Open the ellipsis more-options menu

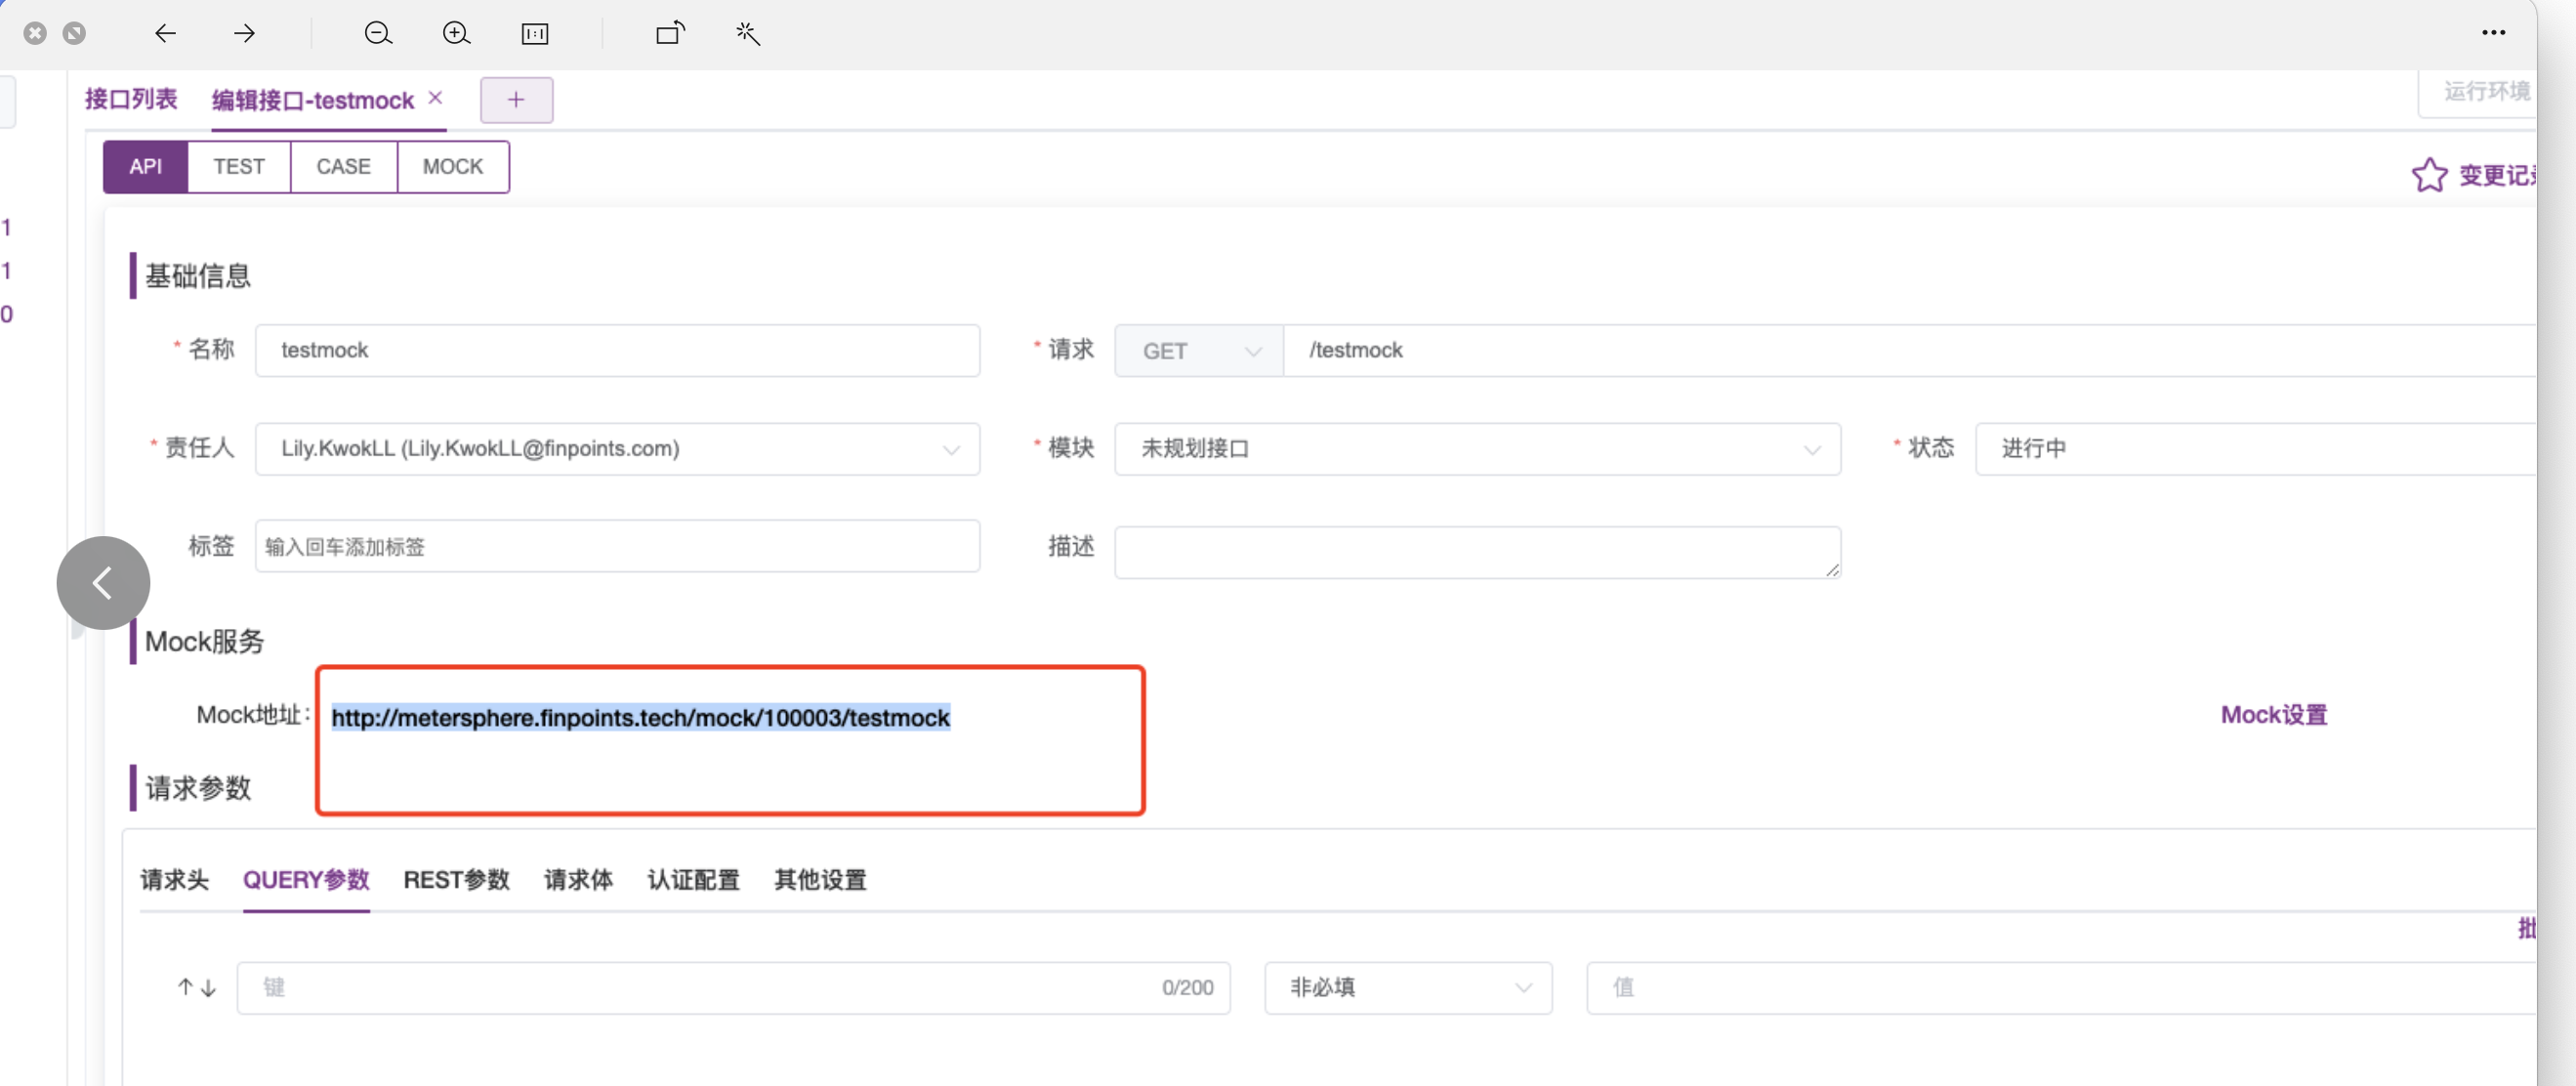tap(2493, 33)
